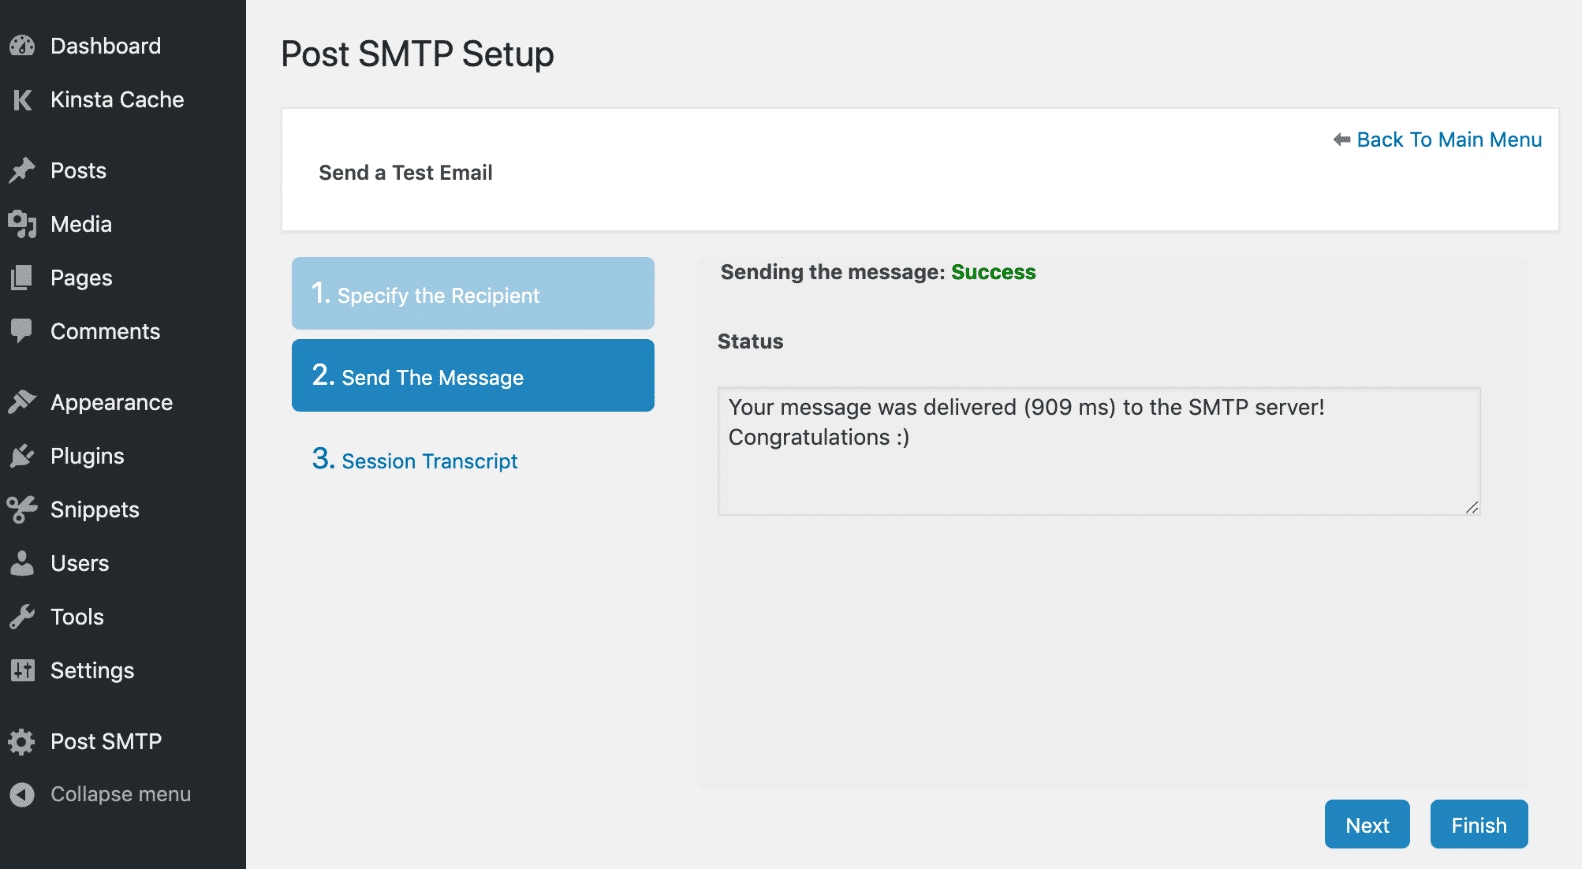The width and height of the screenshot is (1582, 869).
Task: Click the Appearance paintbrush icon
Action: pos(22,402)
